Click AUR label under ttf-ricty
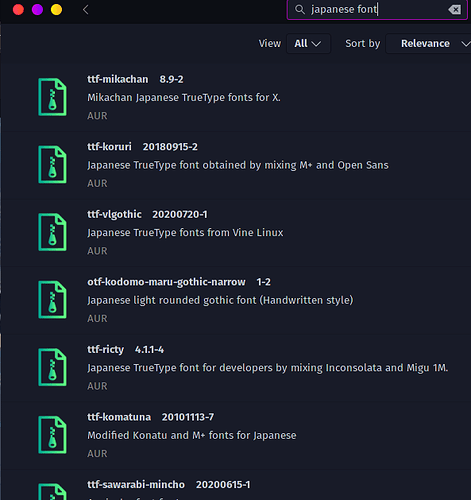Image resolution: width=471 pixels, height=500 pixels. pos(97,386)
